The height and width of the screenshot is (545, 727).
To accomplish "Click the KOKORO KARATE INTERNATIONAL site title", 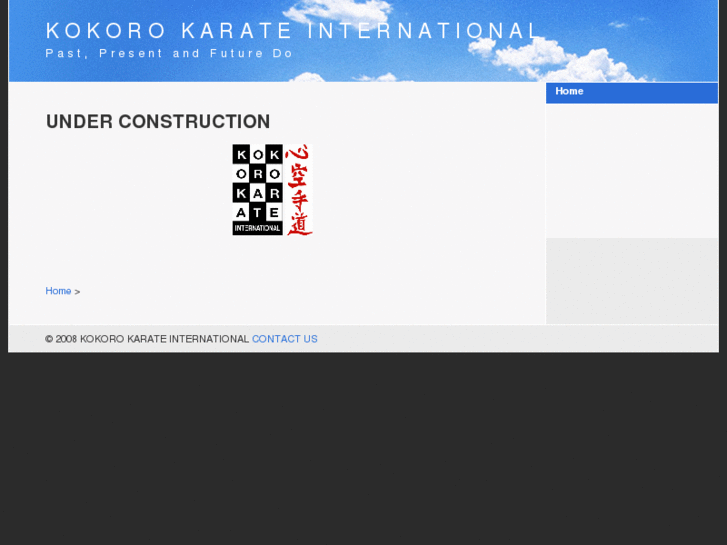I will pyautogui.click(x=293, y=31).
